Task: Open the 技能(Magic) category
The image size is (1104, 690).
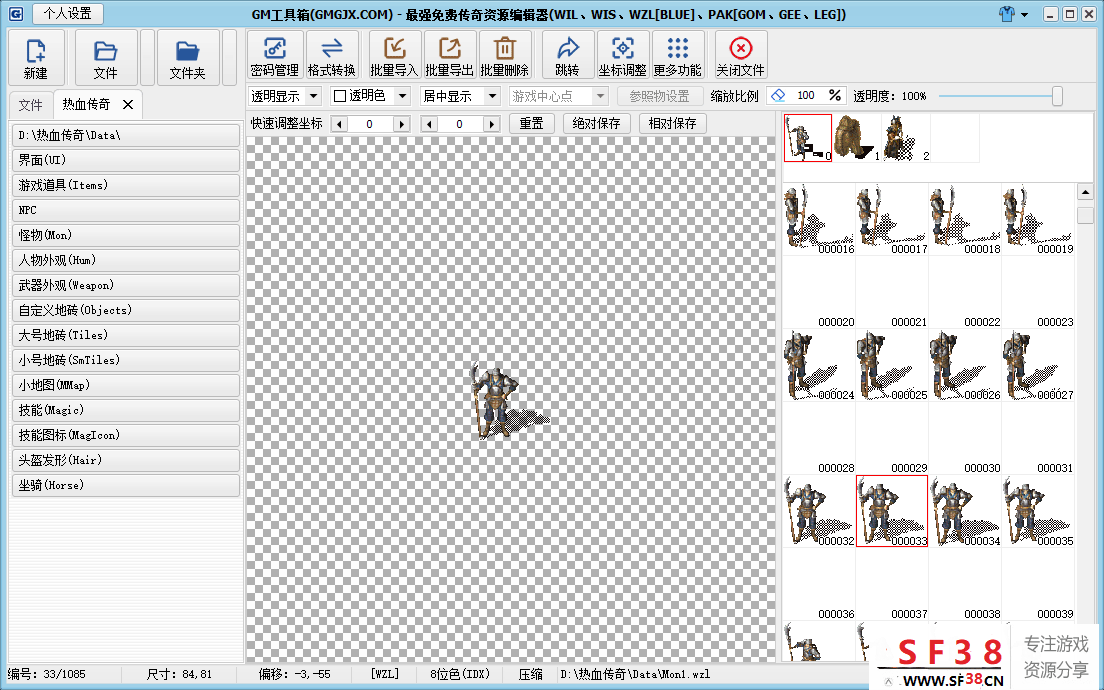Action: (x=126, y=410)
